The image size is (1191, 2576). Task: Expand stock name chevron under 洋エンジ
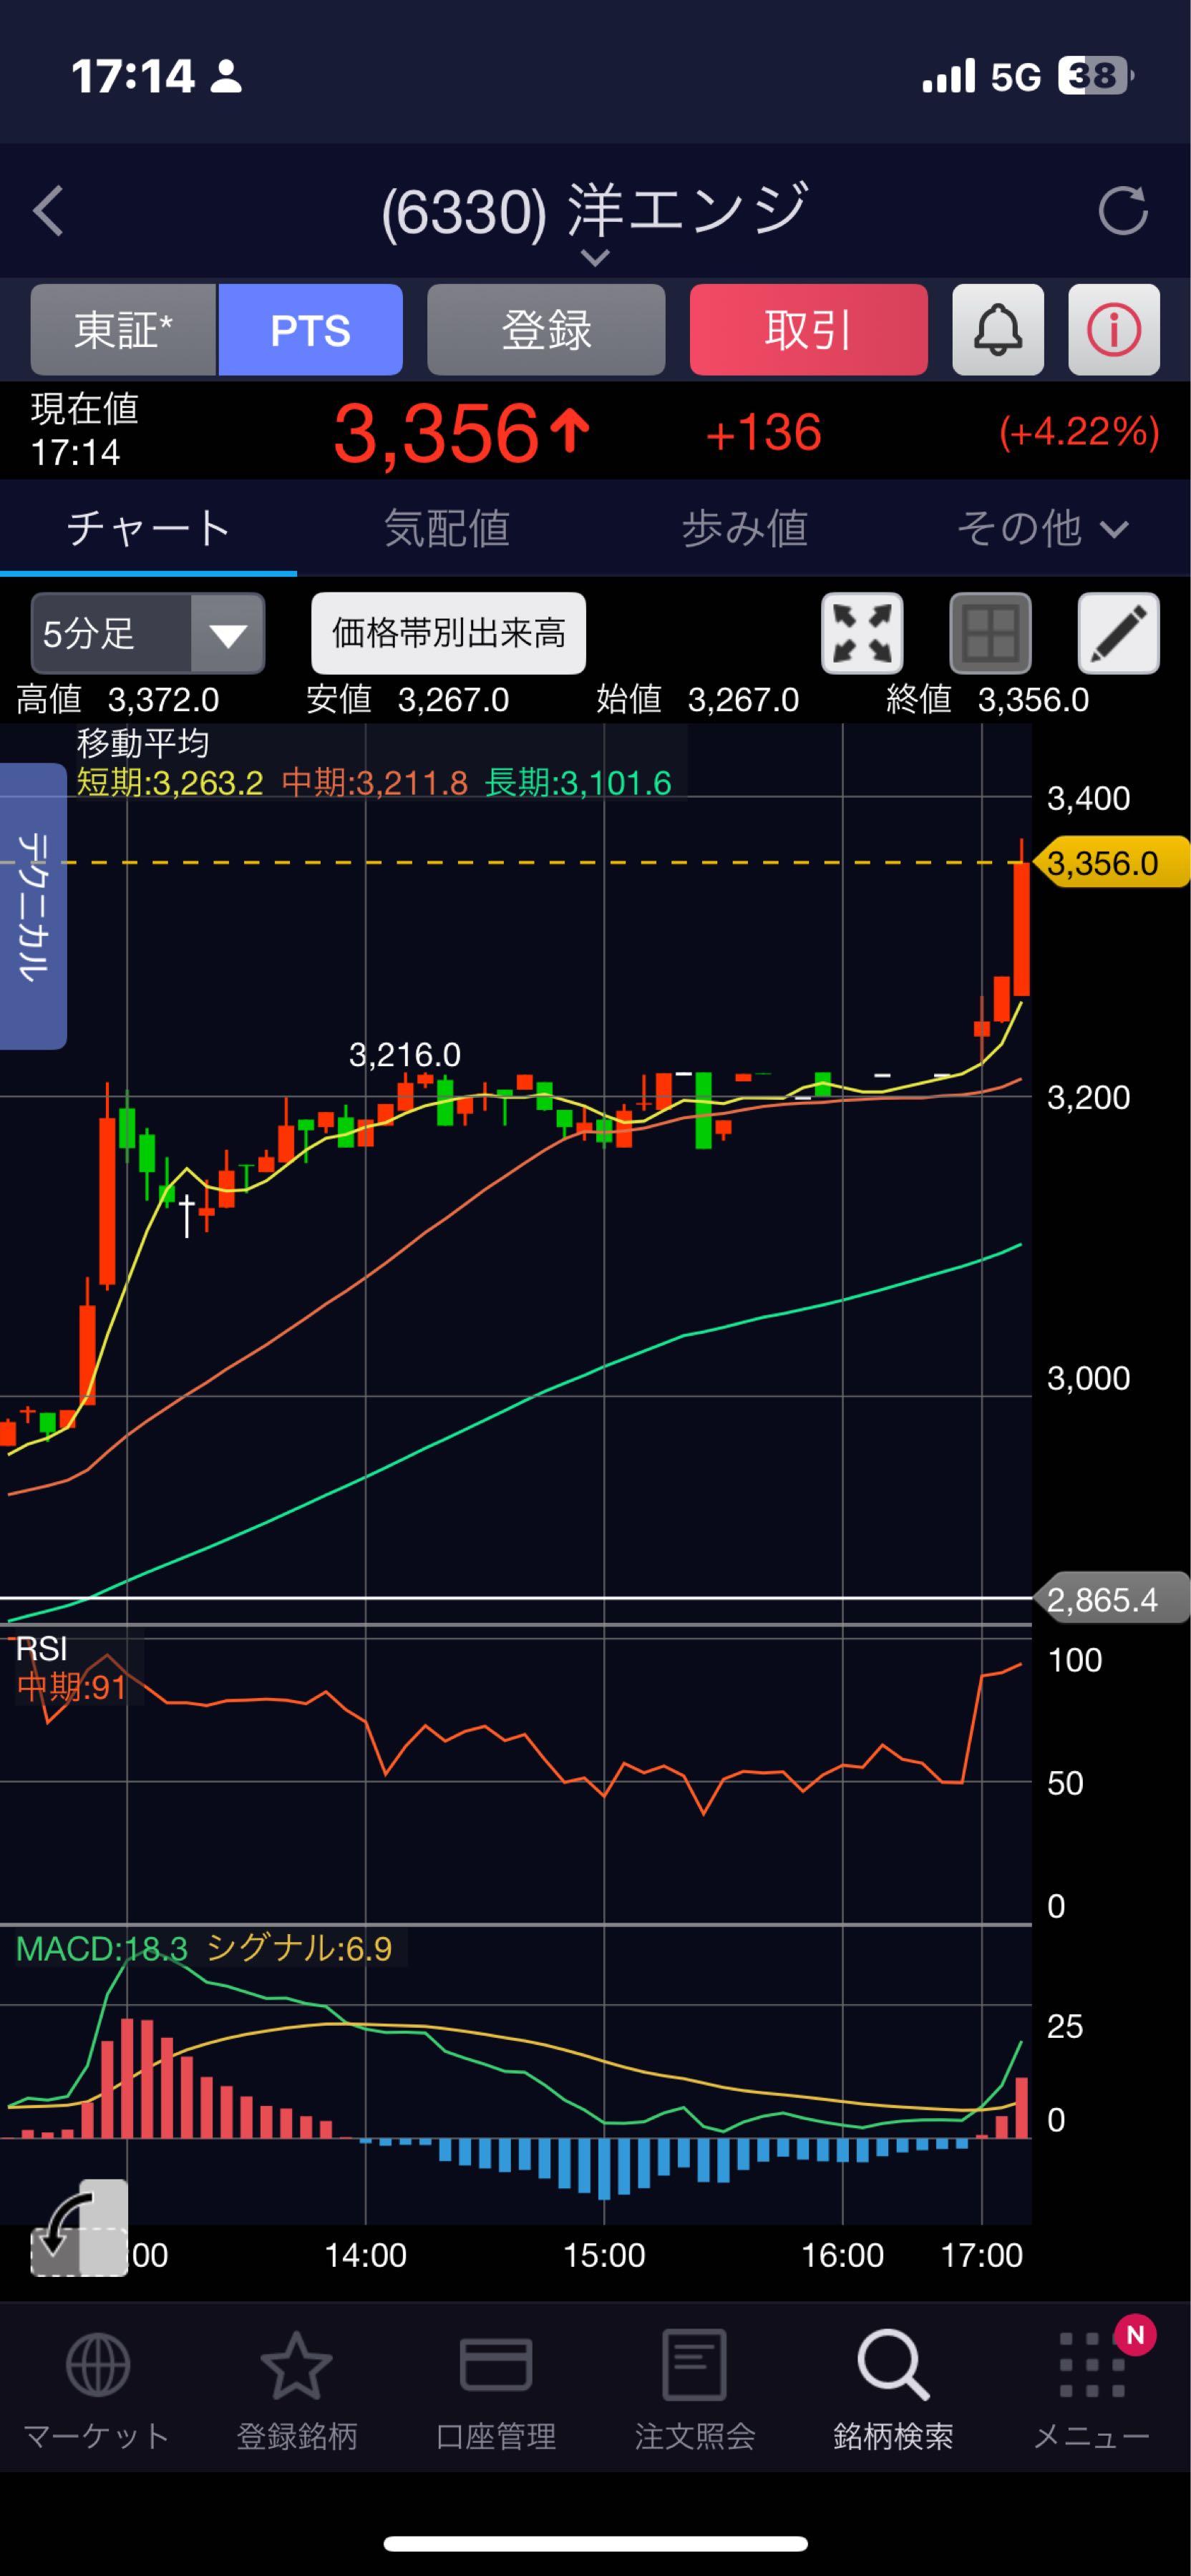point(595,259)
